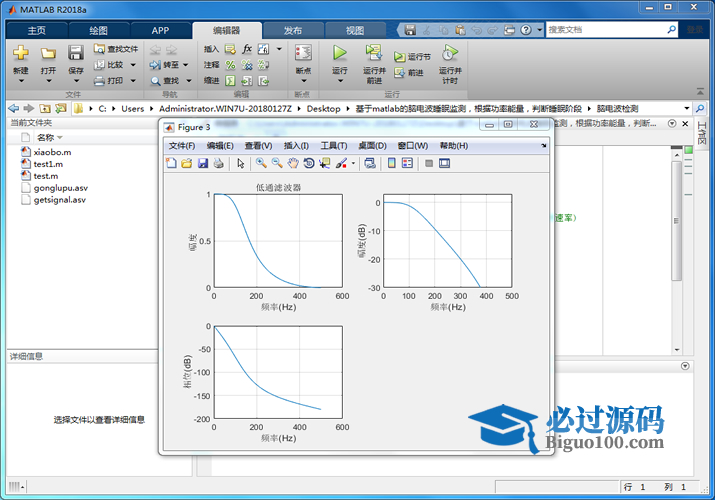This screenshot has height=500, width=715.
Task: Click the uncomment icon with crossed percent
Action: (247, 65)
